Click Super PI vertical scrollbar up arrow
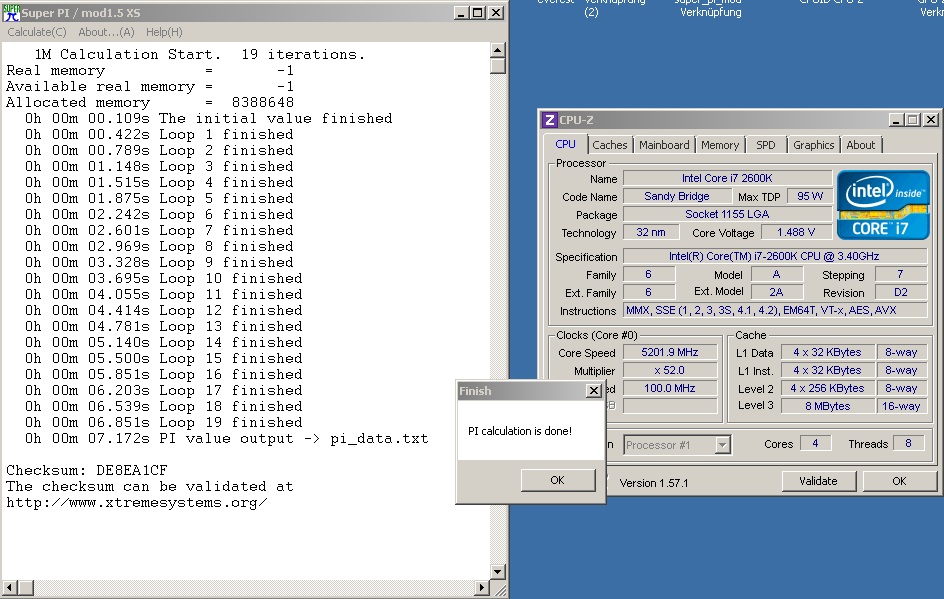Screen dimensions: 944x599 pyautogui.click(x=497, y=49)
